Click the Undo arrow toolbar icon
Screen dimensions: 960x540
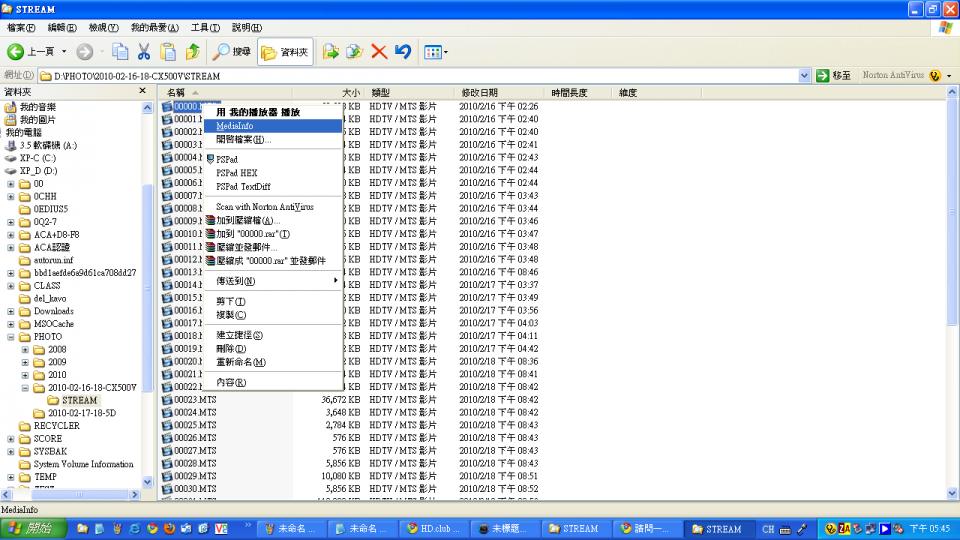(x=403, y=52)
